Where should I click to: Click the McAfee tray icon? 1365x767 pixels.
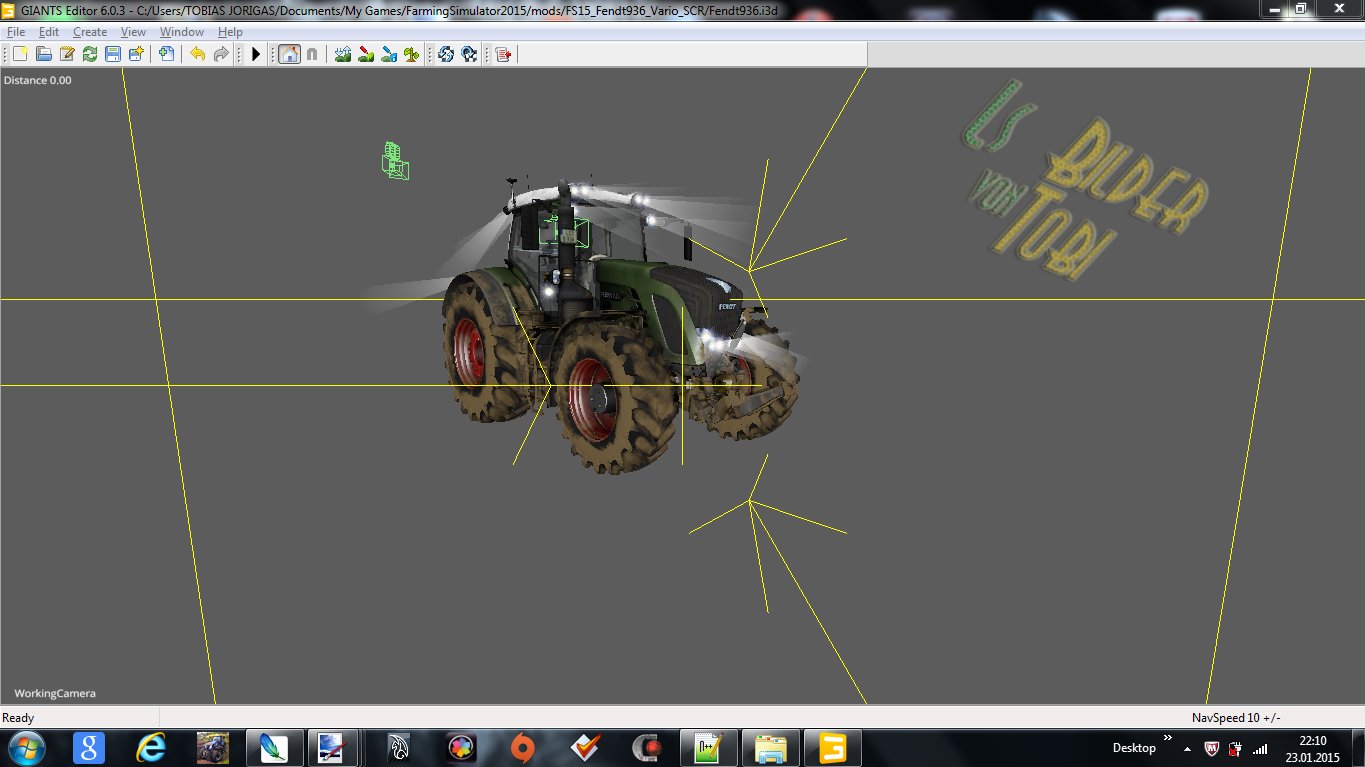(x=1211, y=748)
